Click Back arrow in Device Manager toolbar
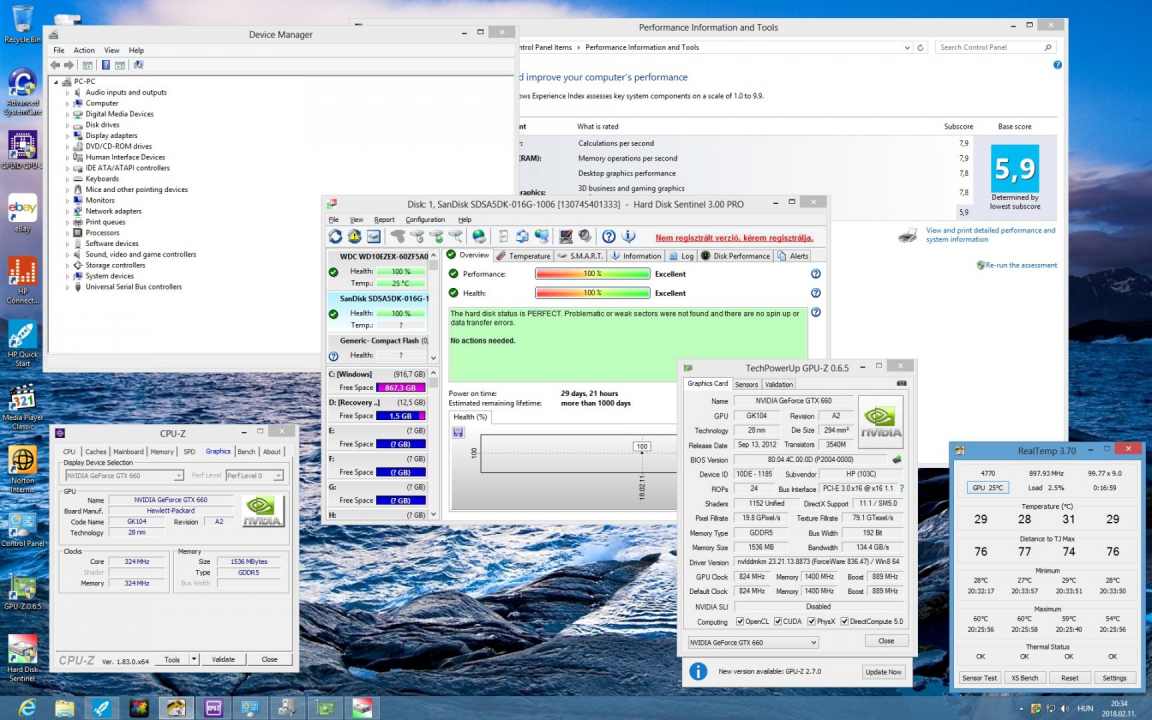Image resolution: width=1152 pixels, height=720 pixels. [55, 65]
